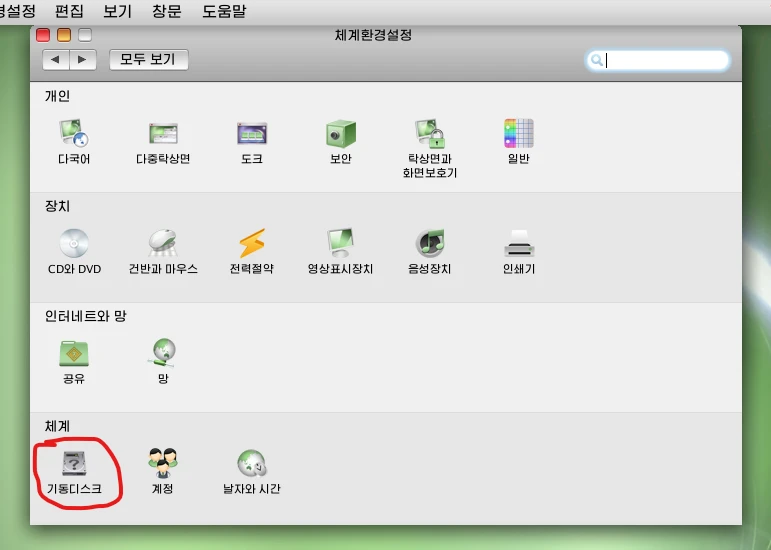Open the CD와 DVD disc icon
This screenshot has width=771, height=550.
(x=74, y=243)
